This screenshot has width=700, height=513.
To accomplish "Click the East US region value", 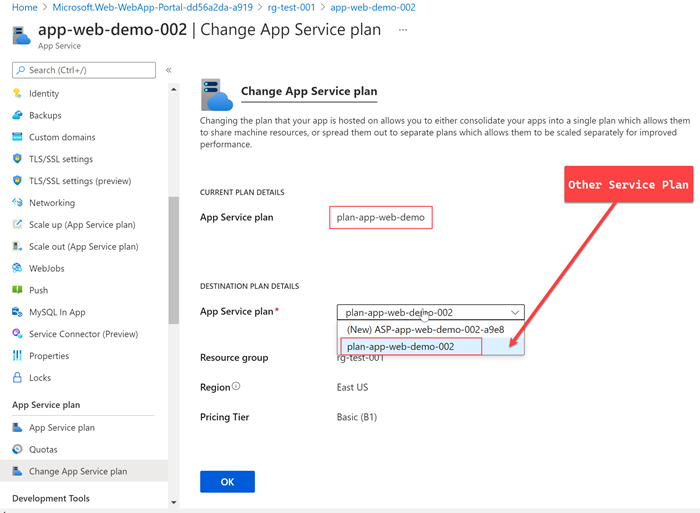I will pyautogui.click(x=352, y=387).
